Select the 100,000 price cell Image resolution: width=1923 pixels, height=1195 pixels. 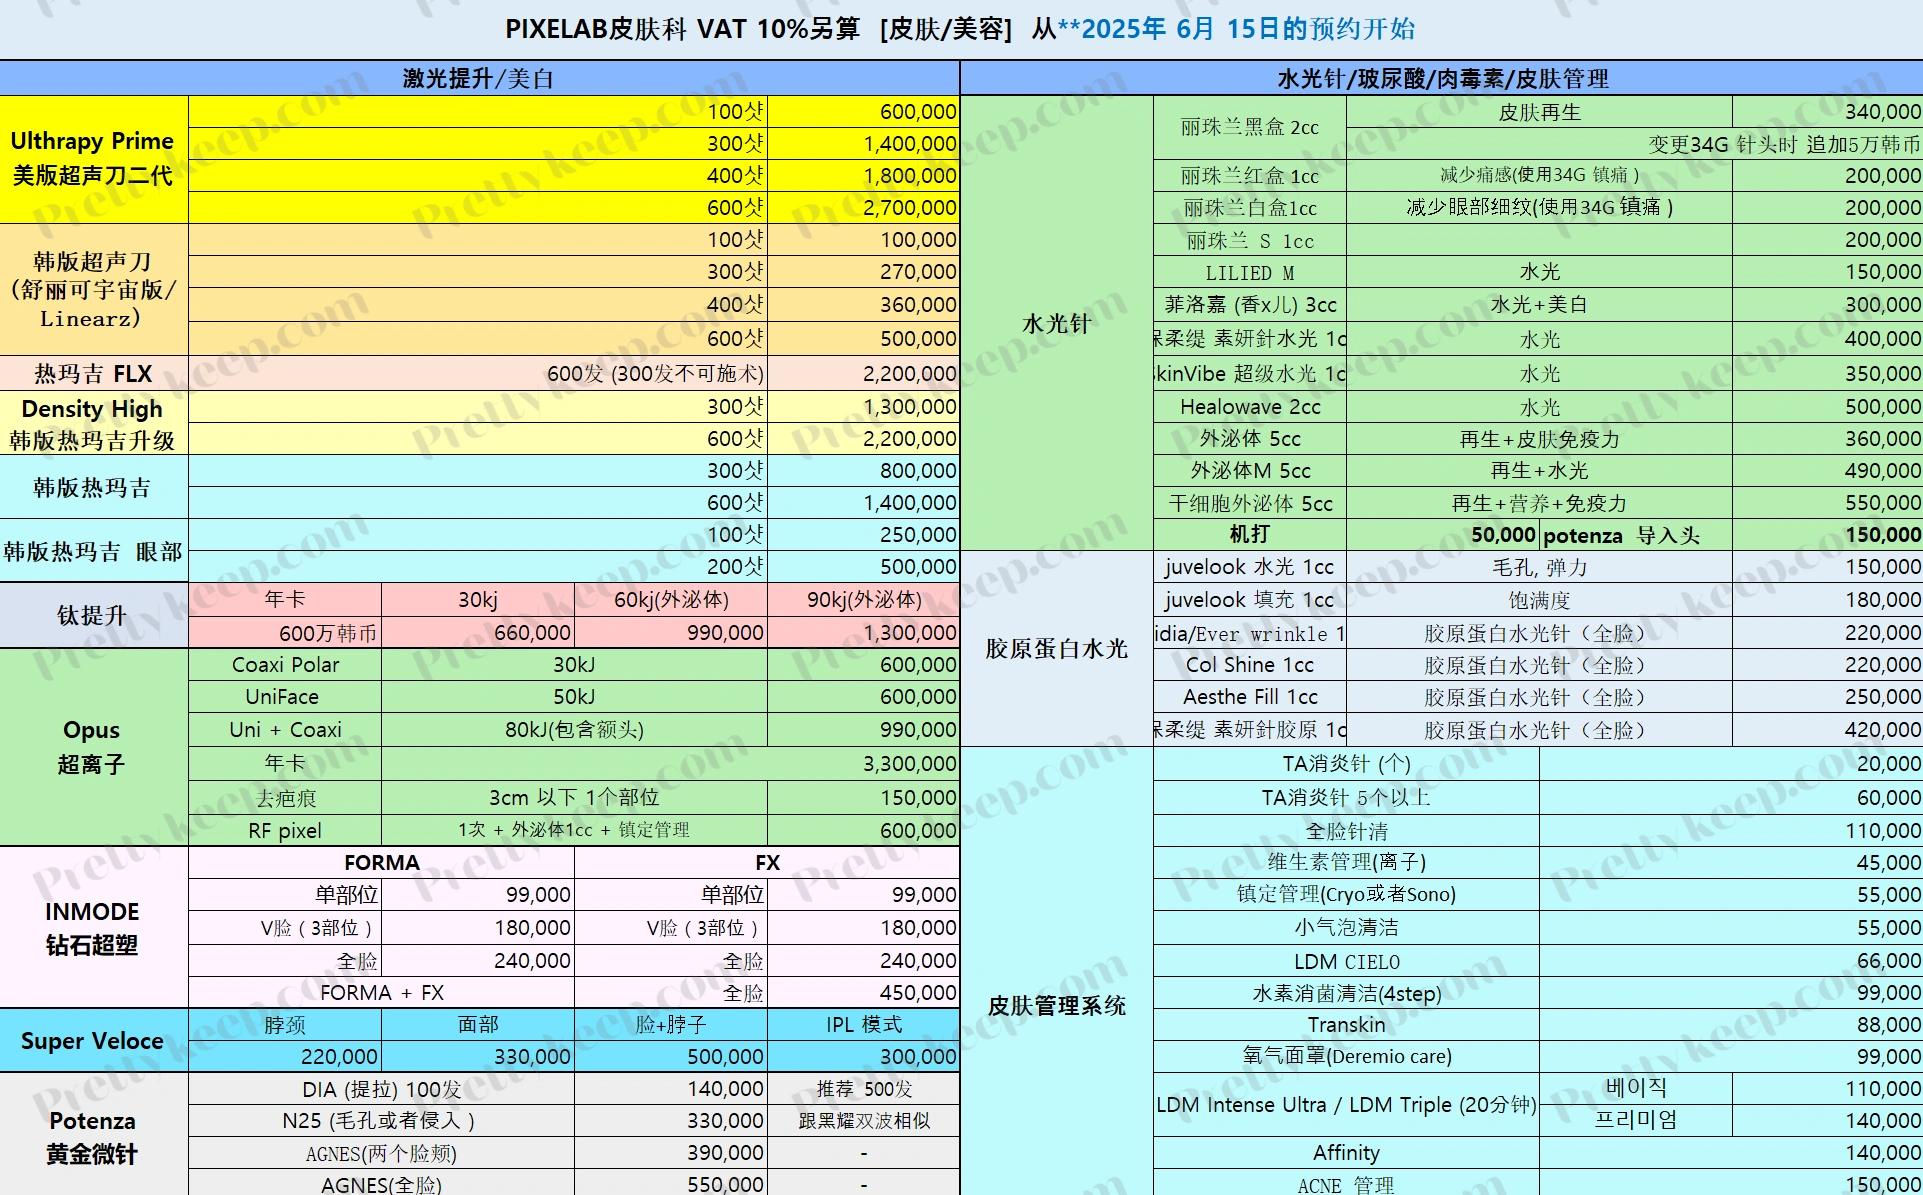[864, 240]
